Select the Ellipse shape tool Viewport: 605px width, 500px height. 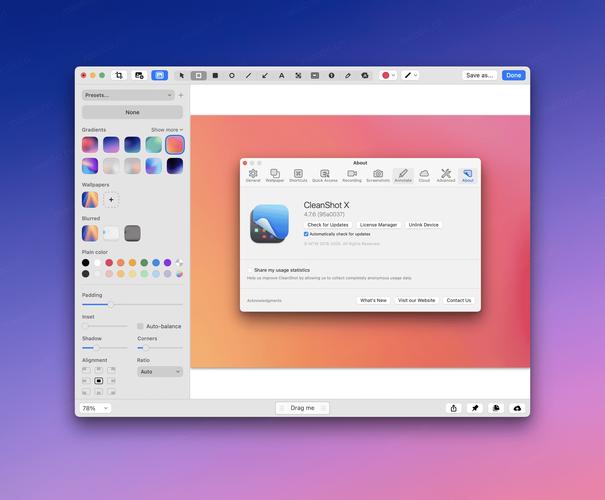pyautogui.click(x=232, y=75)
